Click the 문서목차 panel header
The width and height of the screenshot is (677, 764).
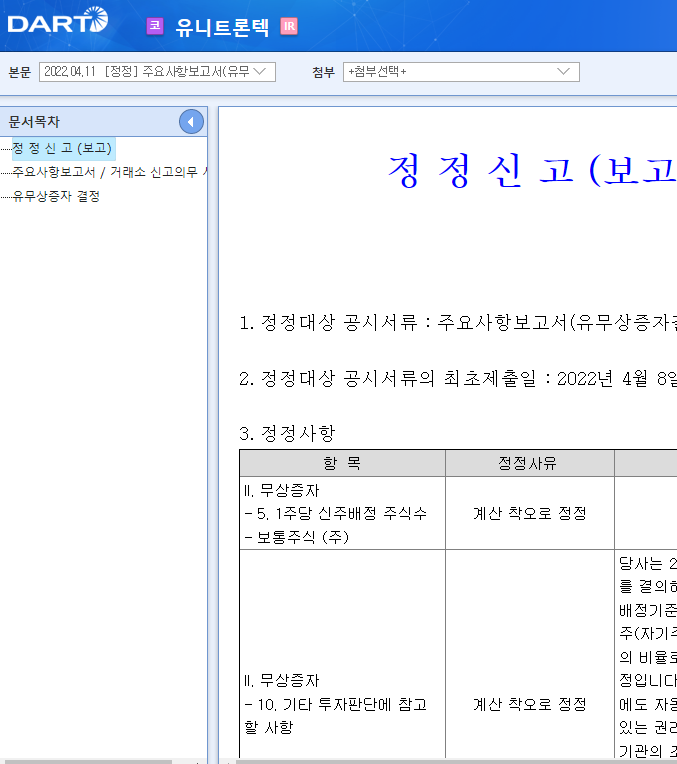point(103,122)
